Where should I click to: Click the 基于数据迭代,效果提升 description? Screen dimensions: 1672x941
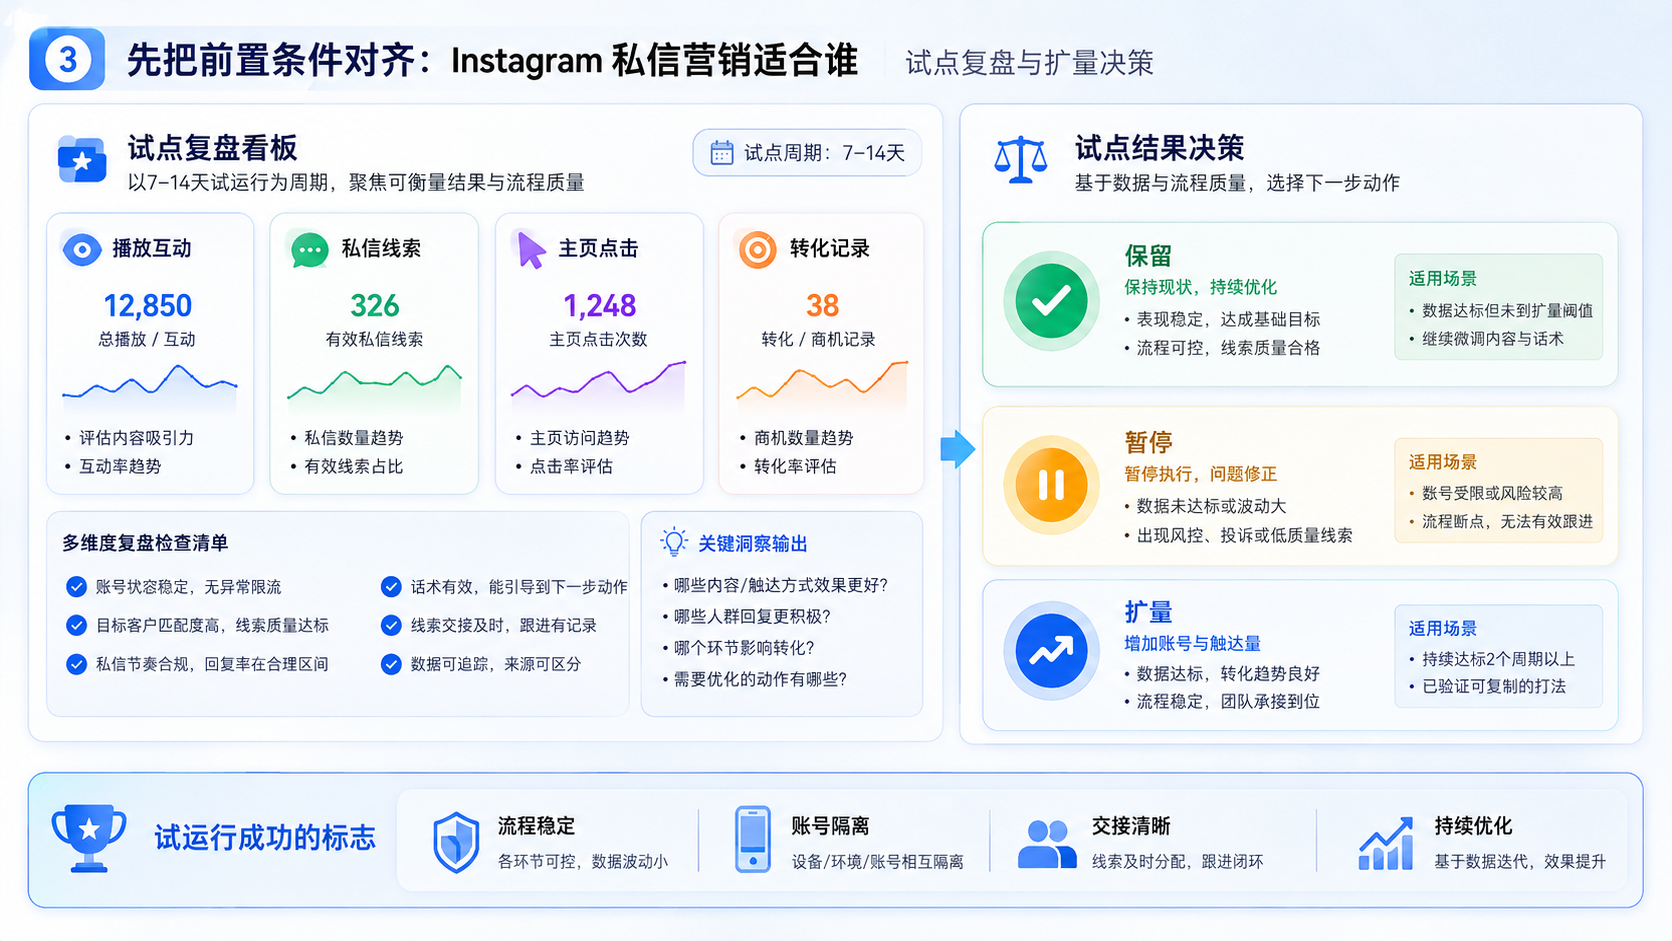(x=1520, y=862)
